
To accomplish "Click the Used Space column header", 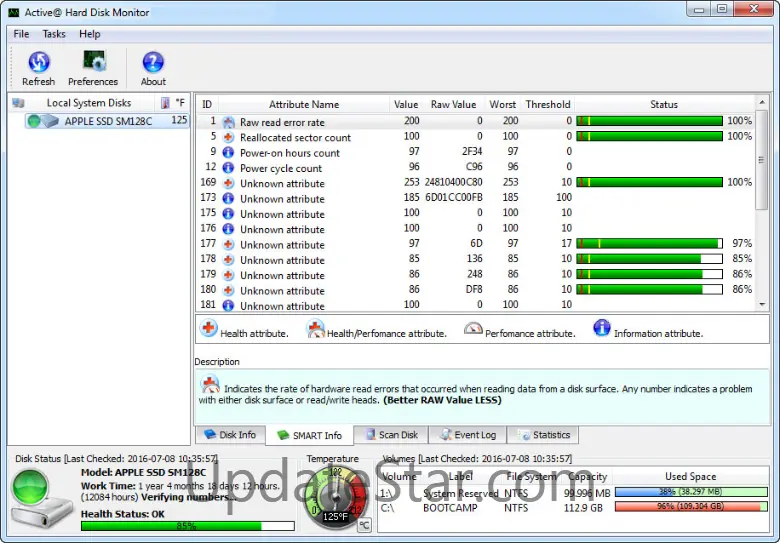I will 690,476.
